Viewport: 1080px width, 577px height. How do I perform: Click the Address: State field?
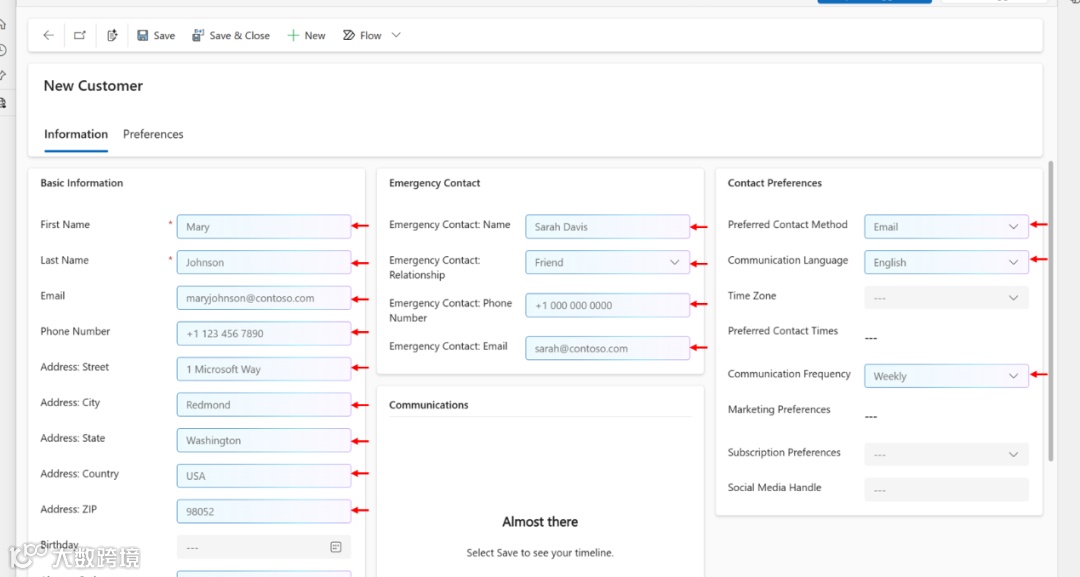[264, 441]
